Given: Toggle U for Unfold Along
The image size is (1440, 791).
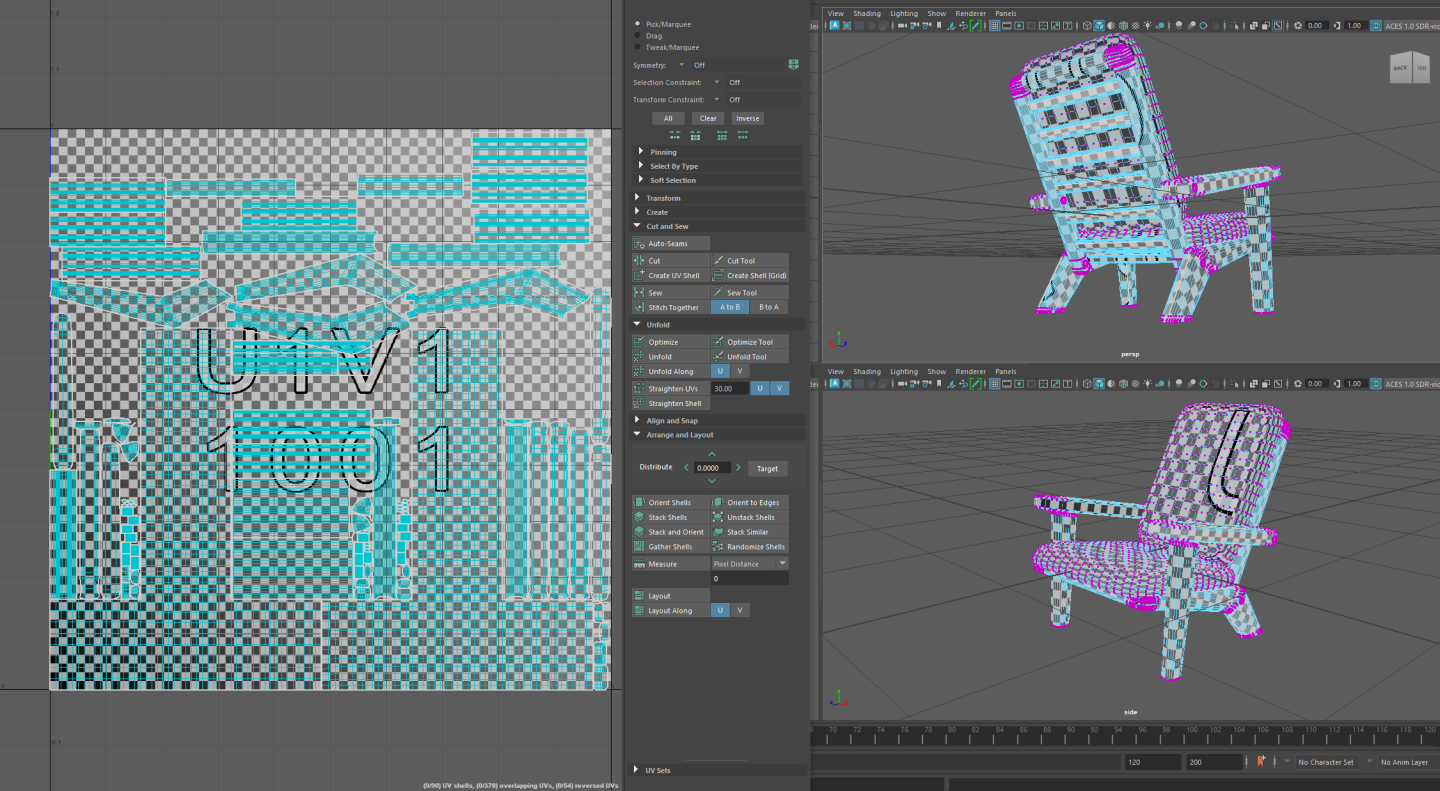Looking at the screenshot, I should pos(720,371).
